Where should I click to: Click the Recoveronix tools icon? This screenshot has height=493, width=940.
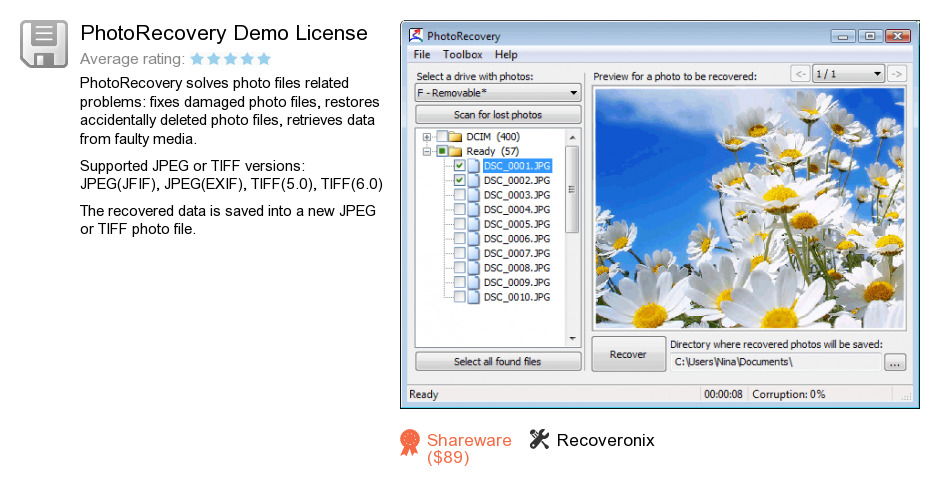tap(539, 440)
